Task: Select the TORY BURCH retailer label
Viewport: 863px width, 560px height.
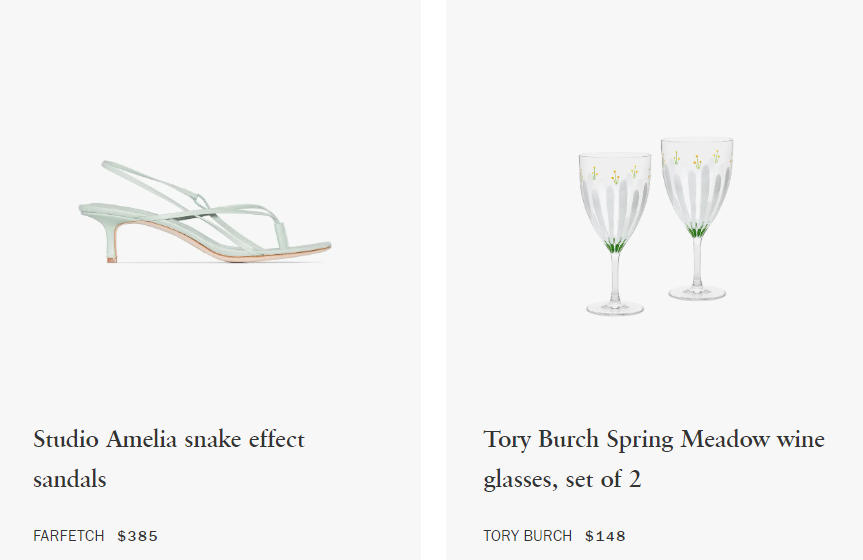Action: 527,536
